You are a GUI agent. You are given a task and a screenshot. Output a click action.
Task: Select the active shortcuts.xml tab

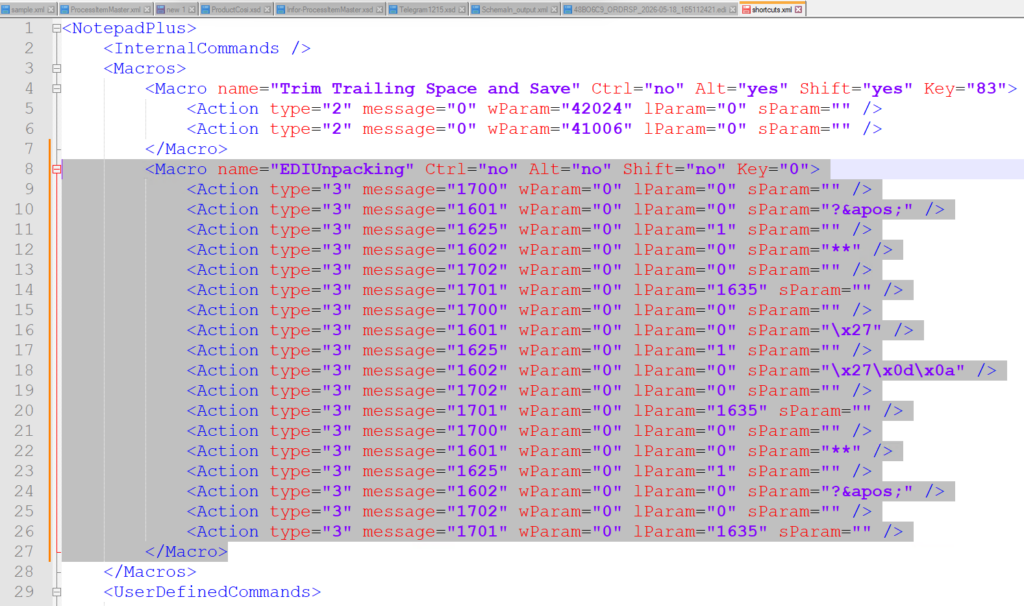[x=771, y=9]
